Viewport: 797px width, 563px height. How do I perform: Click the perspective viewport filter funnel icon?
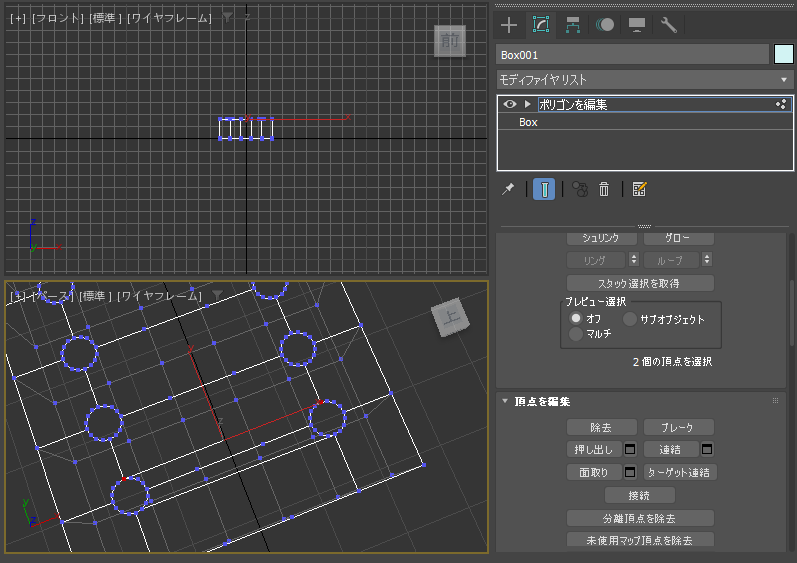(218, 296)
